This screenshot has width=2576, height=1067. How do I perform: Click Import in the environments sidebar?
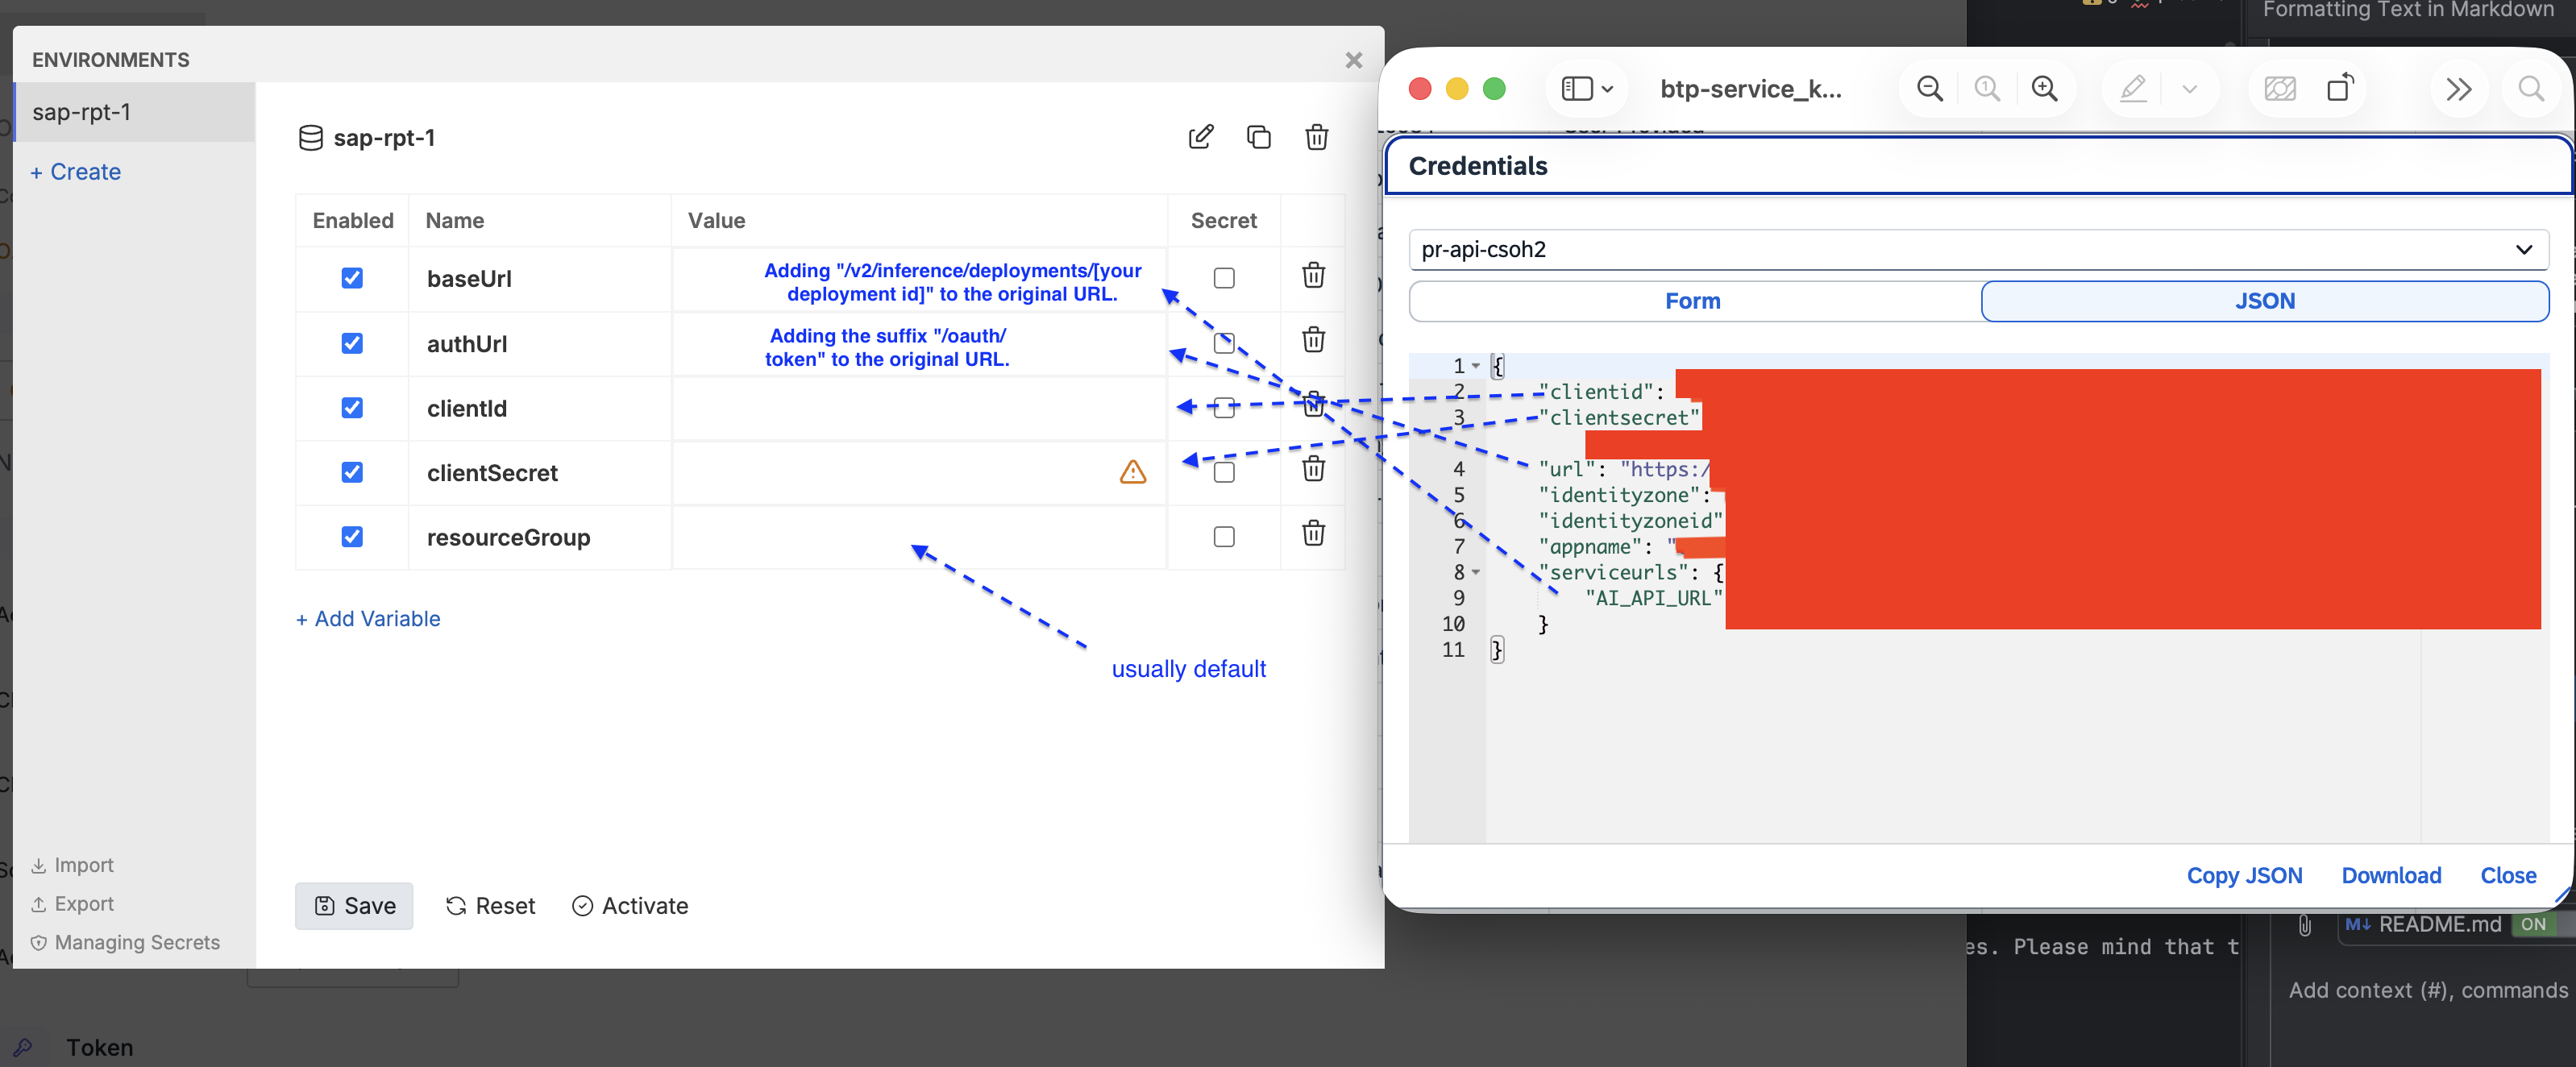[x=72, y=865]
